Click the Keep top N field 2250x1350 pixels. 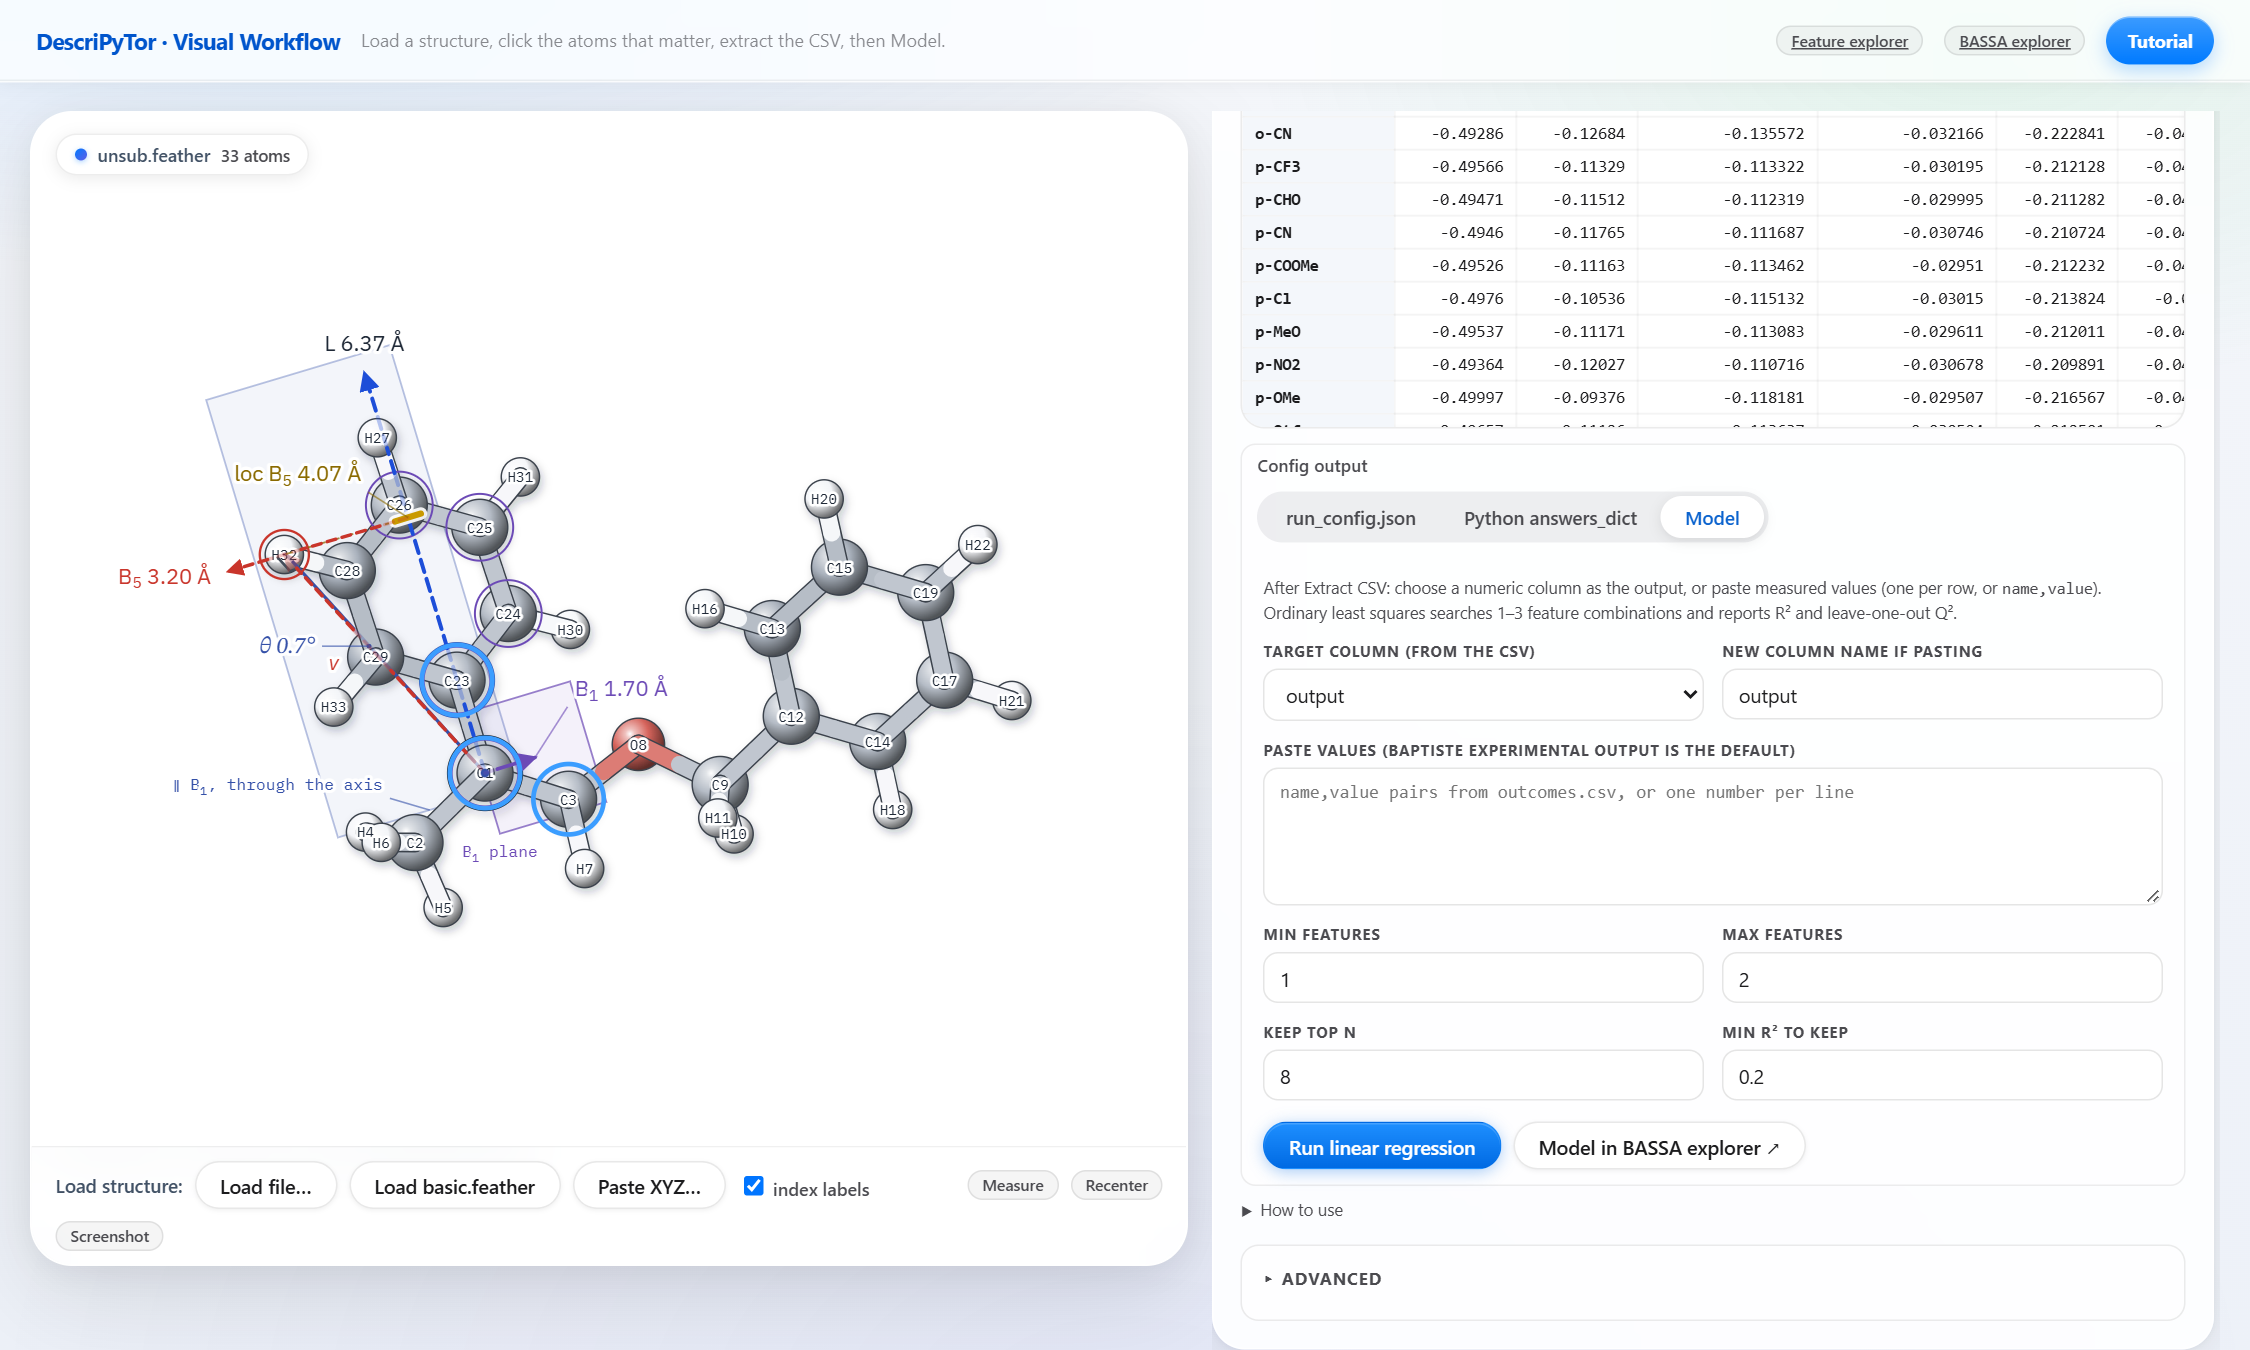pyautogui.click(x=1483, y=1075)
